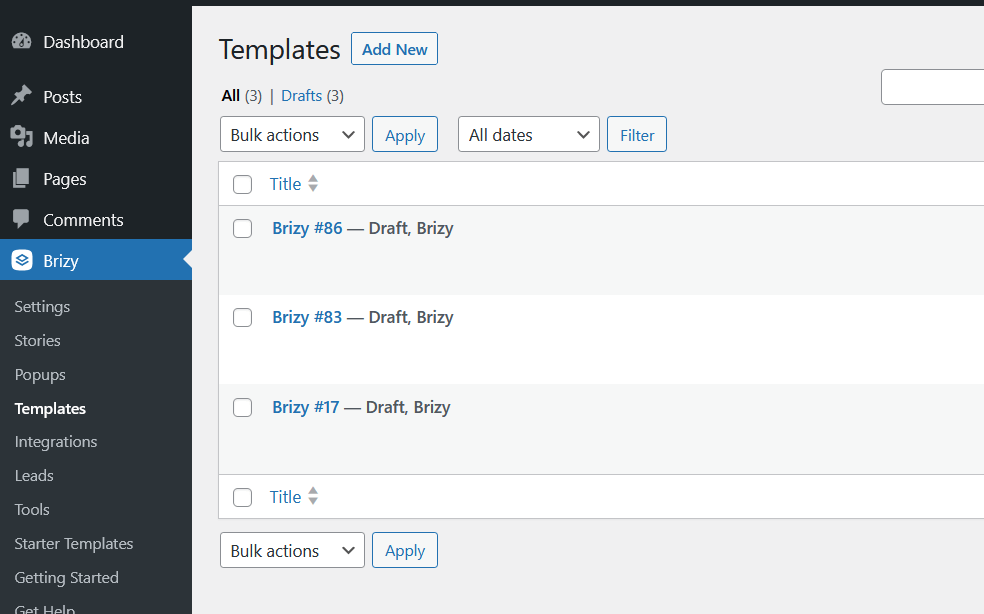Expand the All dates dropdown
The image size is (984, 614).
(x=528, y=134)
